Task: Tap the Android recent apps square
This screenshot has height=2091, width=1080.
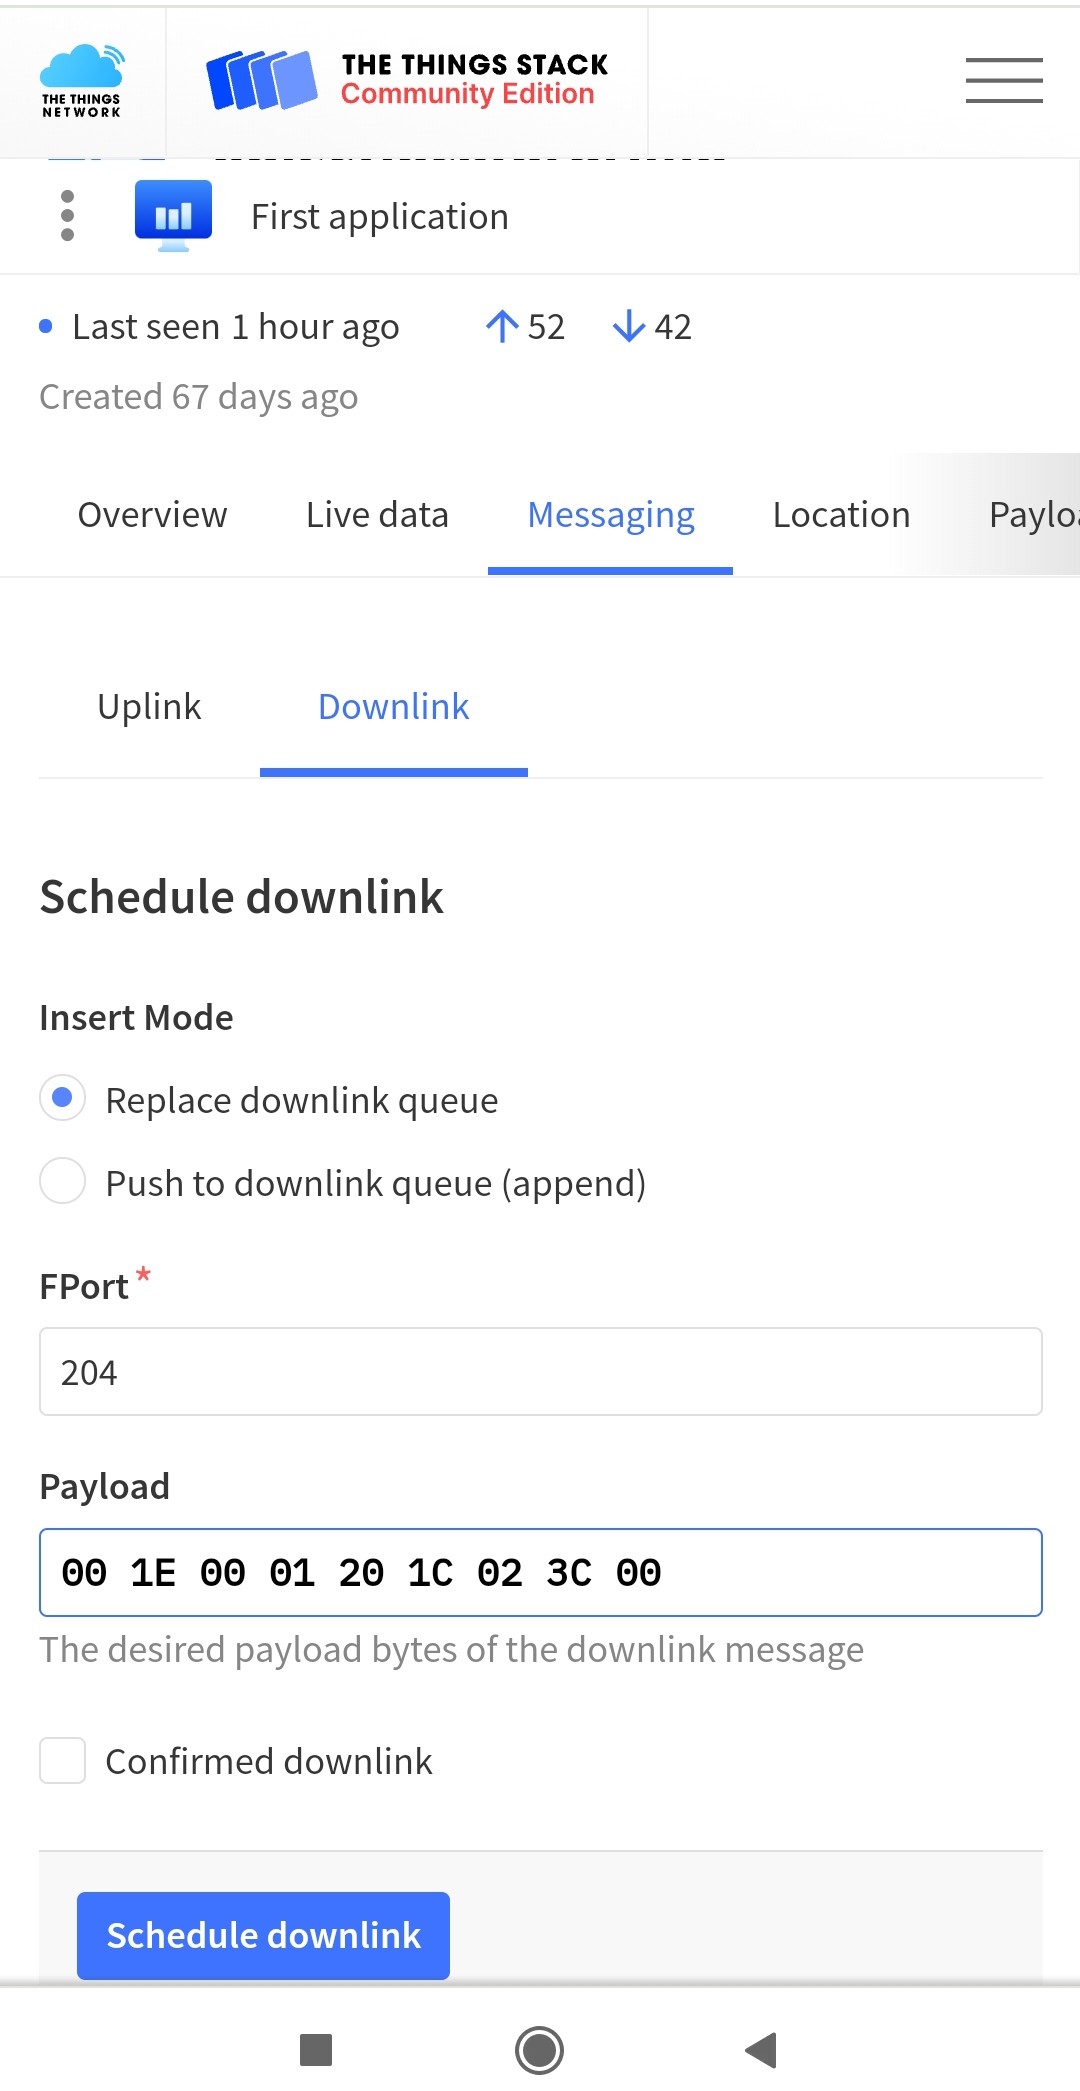Action: point(316,2050)
